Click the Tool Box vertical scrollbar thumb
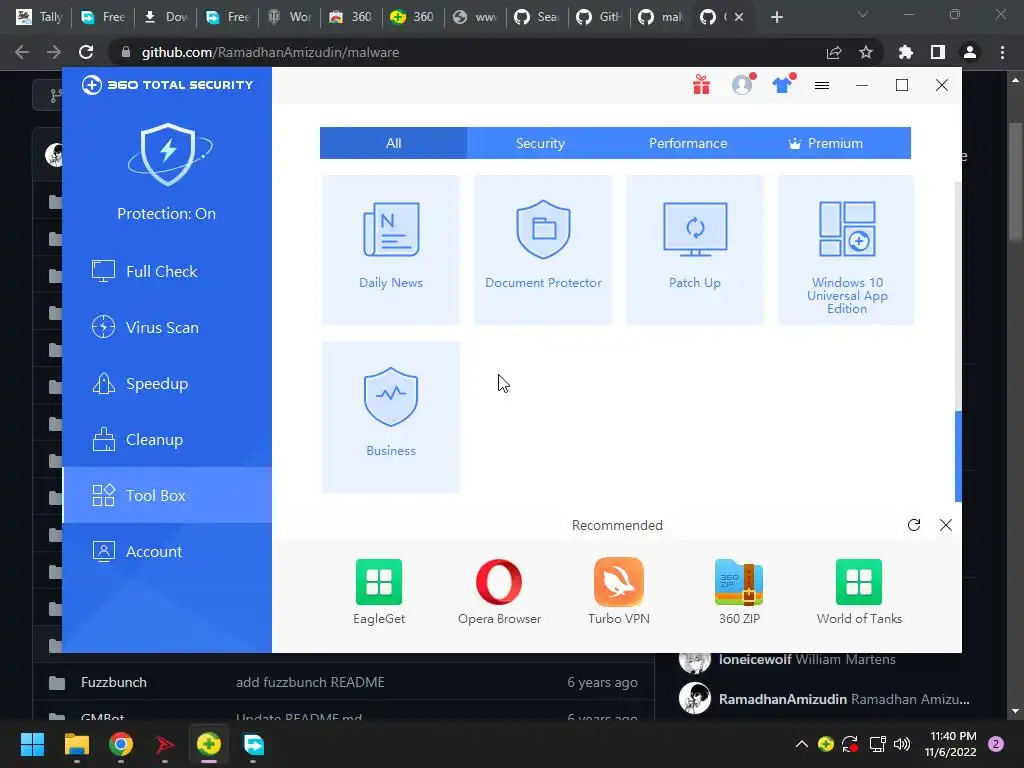Screen dimensions: 1024x768 (958, 456)
